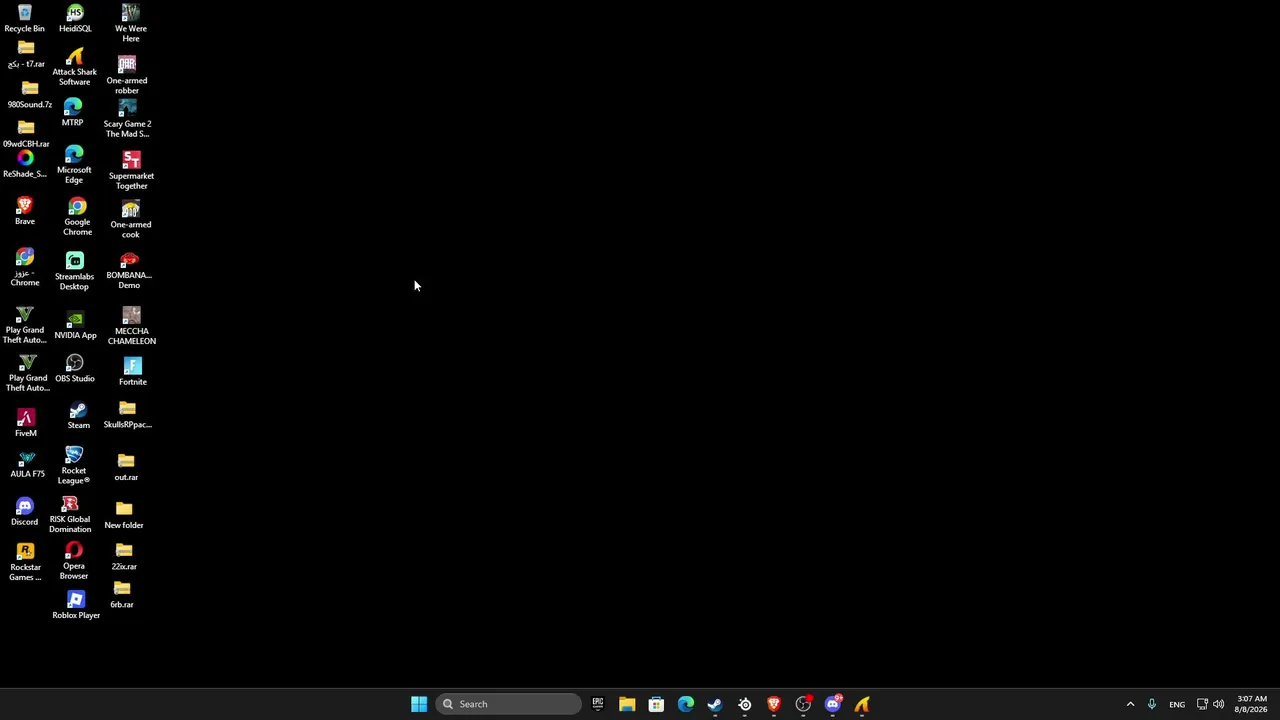
Task: Select the out.rar archive file
Action: (126, 467)
